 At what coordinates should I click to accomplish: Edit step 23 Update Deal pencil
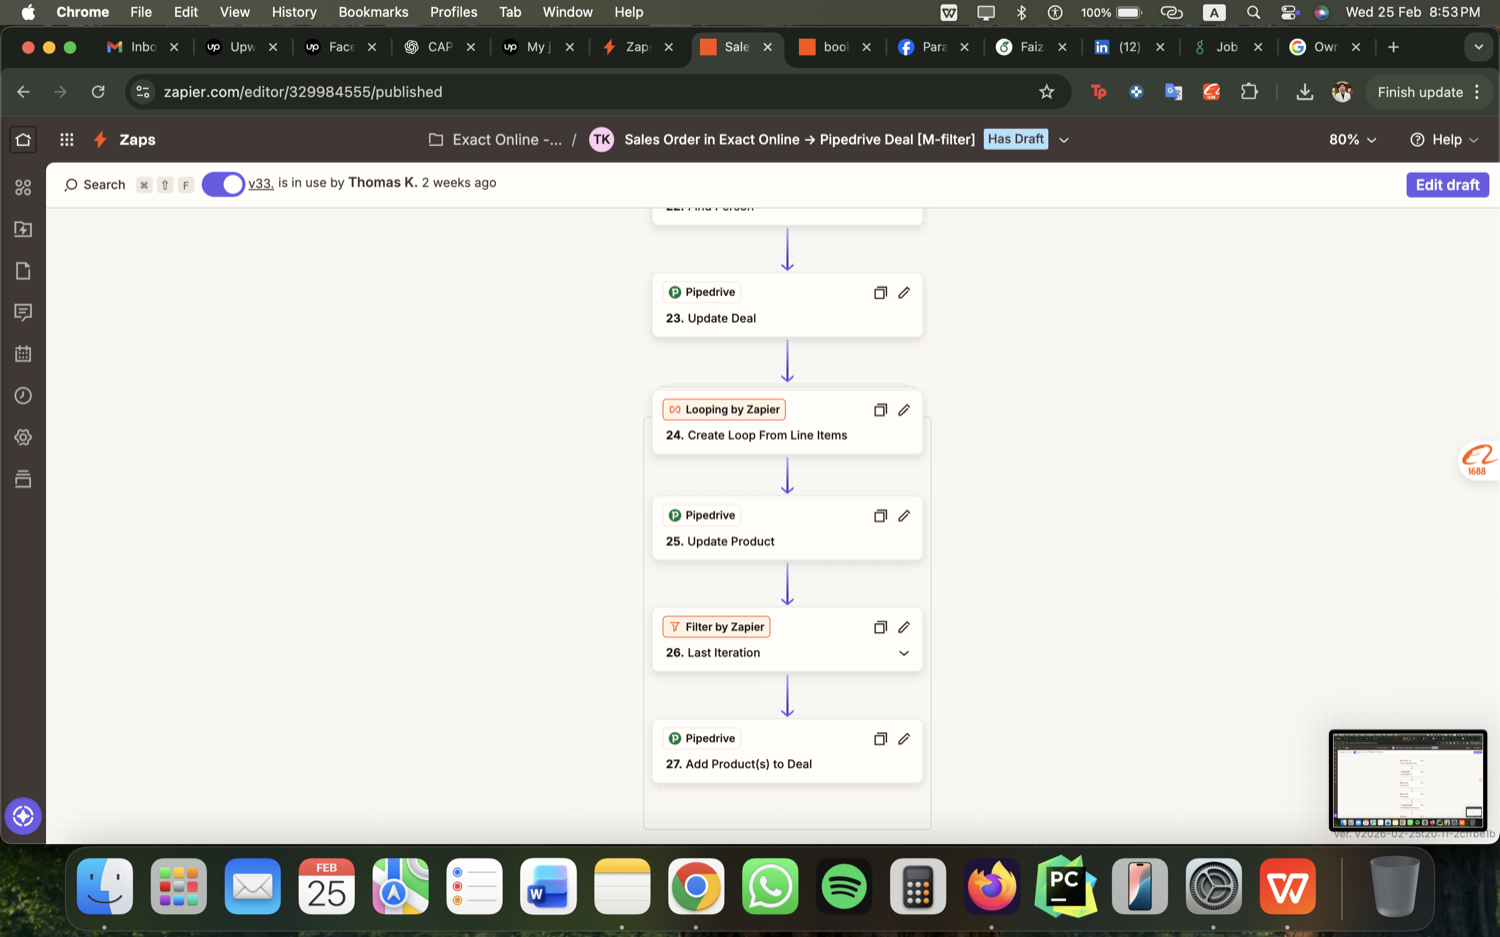click(x=904, y=293)
